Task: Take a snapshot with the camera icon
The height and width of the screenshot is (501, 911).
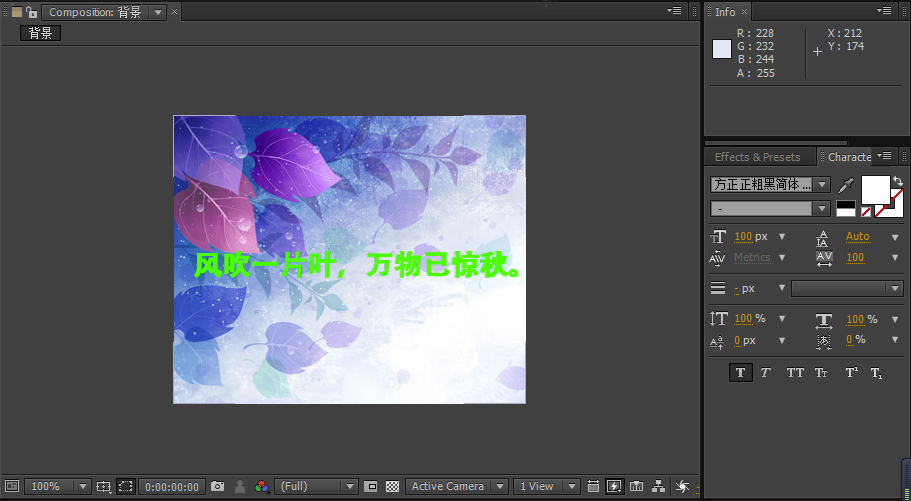Action: [218, 487]
